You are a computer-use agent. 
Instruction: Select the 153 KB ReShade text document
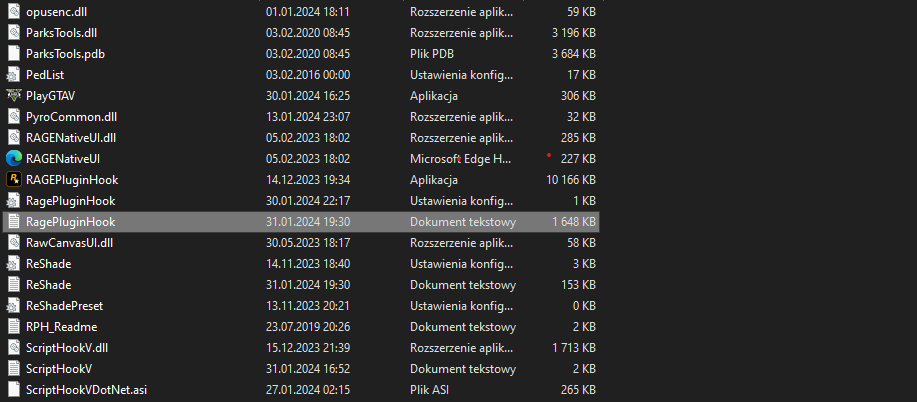tap(48, 285)
